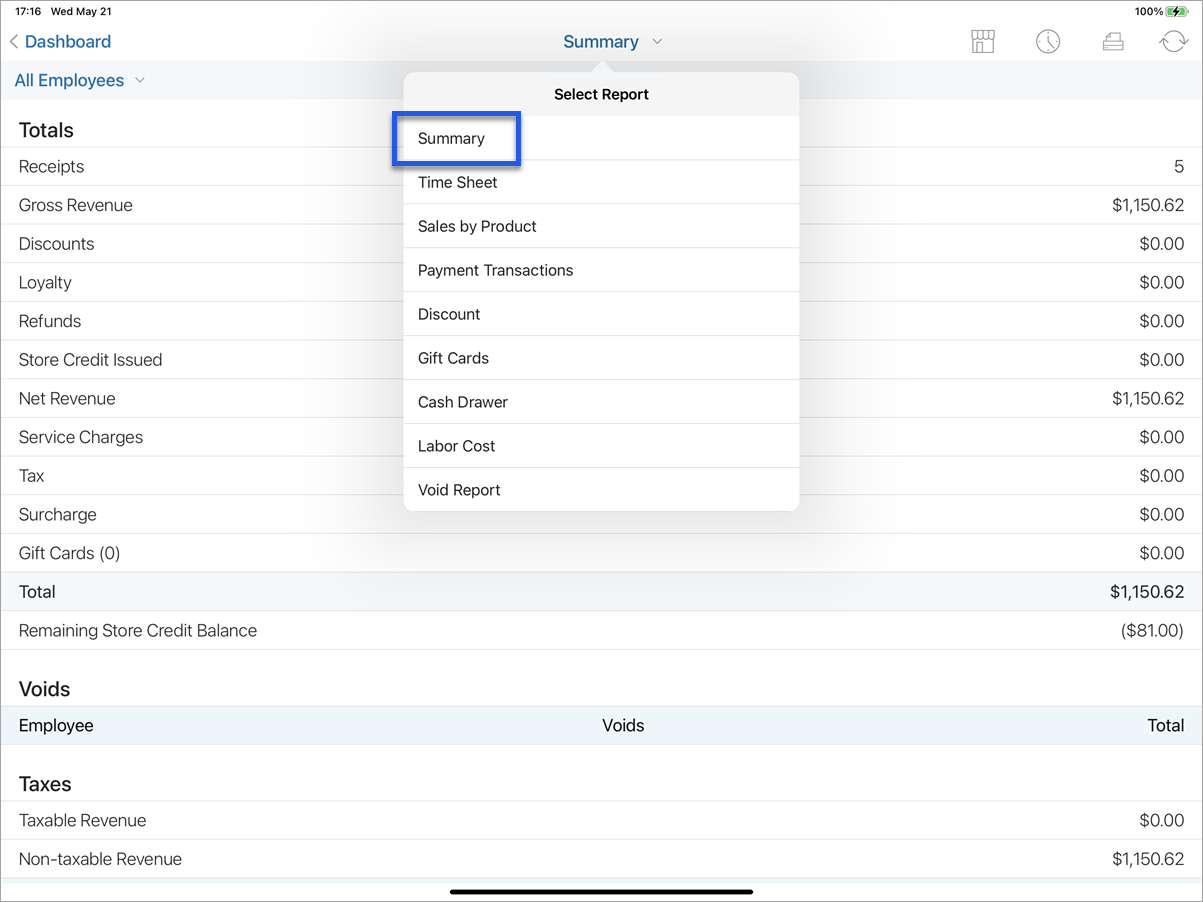Open the Labor Cost report

click(x=456, y=446)
